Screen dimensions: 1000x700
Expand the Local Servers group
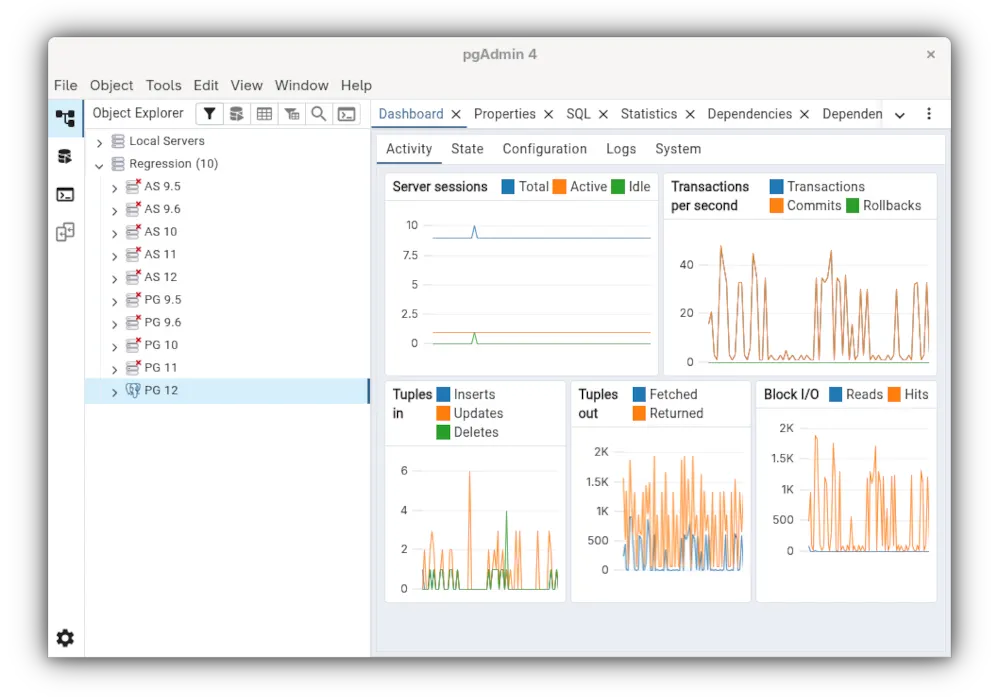[99, 142]
